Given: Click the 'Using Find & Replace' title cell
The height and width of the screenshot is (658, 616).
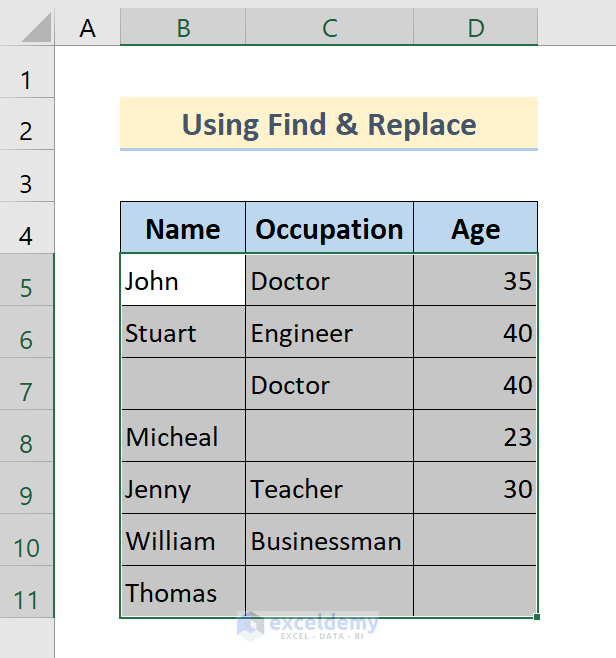Looking at the screenshot, I should coord(329,124).
